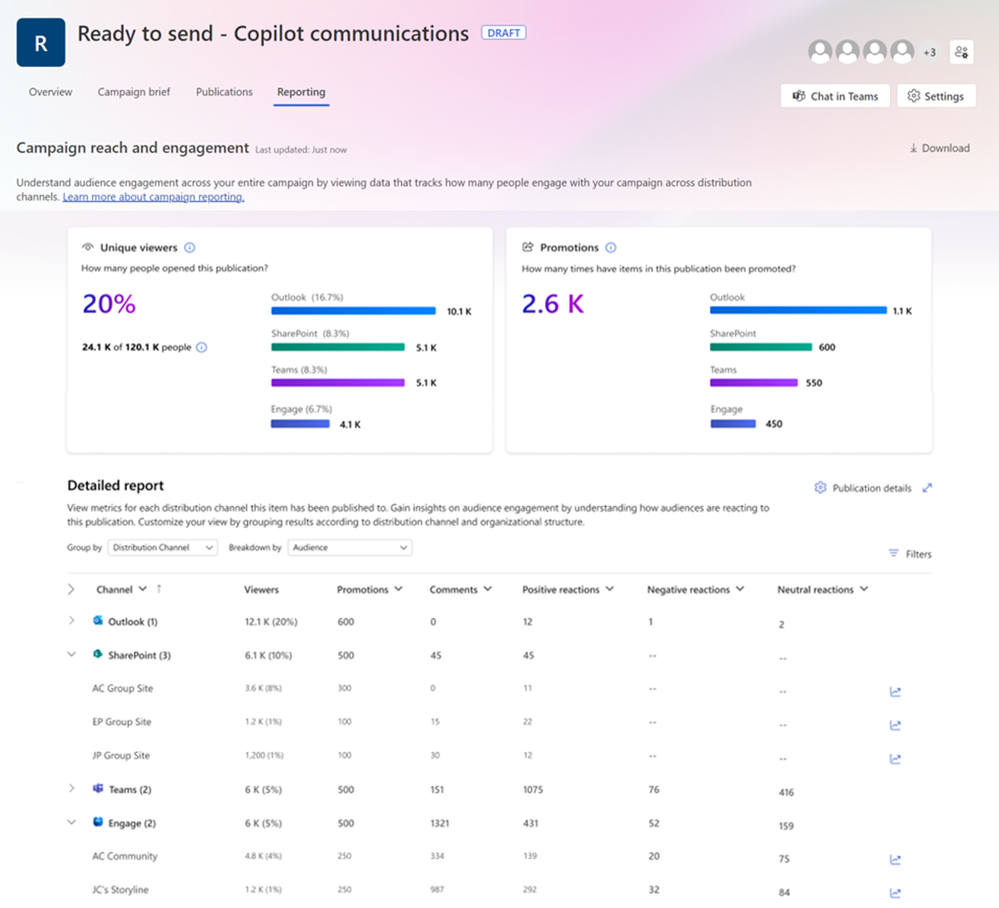This screenshot has height=908, width=999.
Task: Open analytics chart for JC's Storyline
Action: (895, 893)
